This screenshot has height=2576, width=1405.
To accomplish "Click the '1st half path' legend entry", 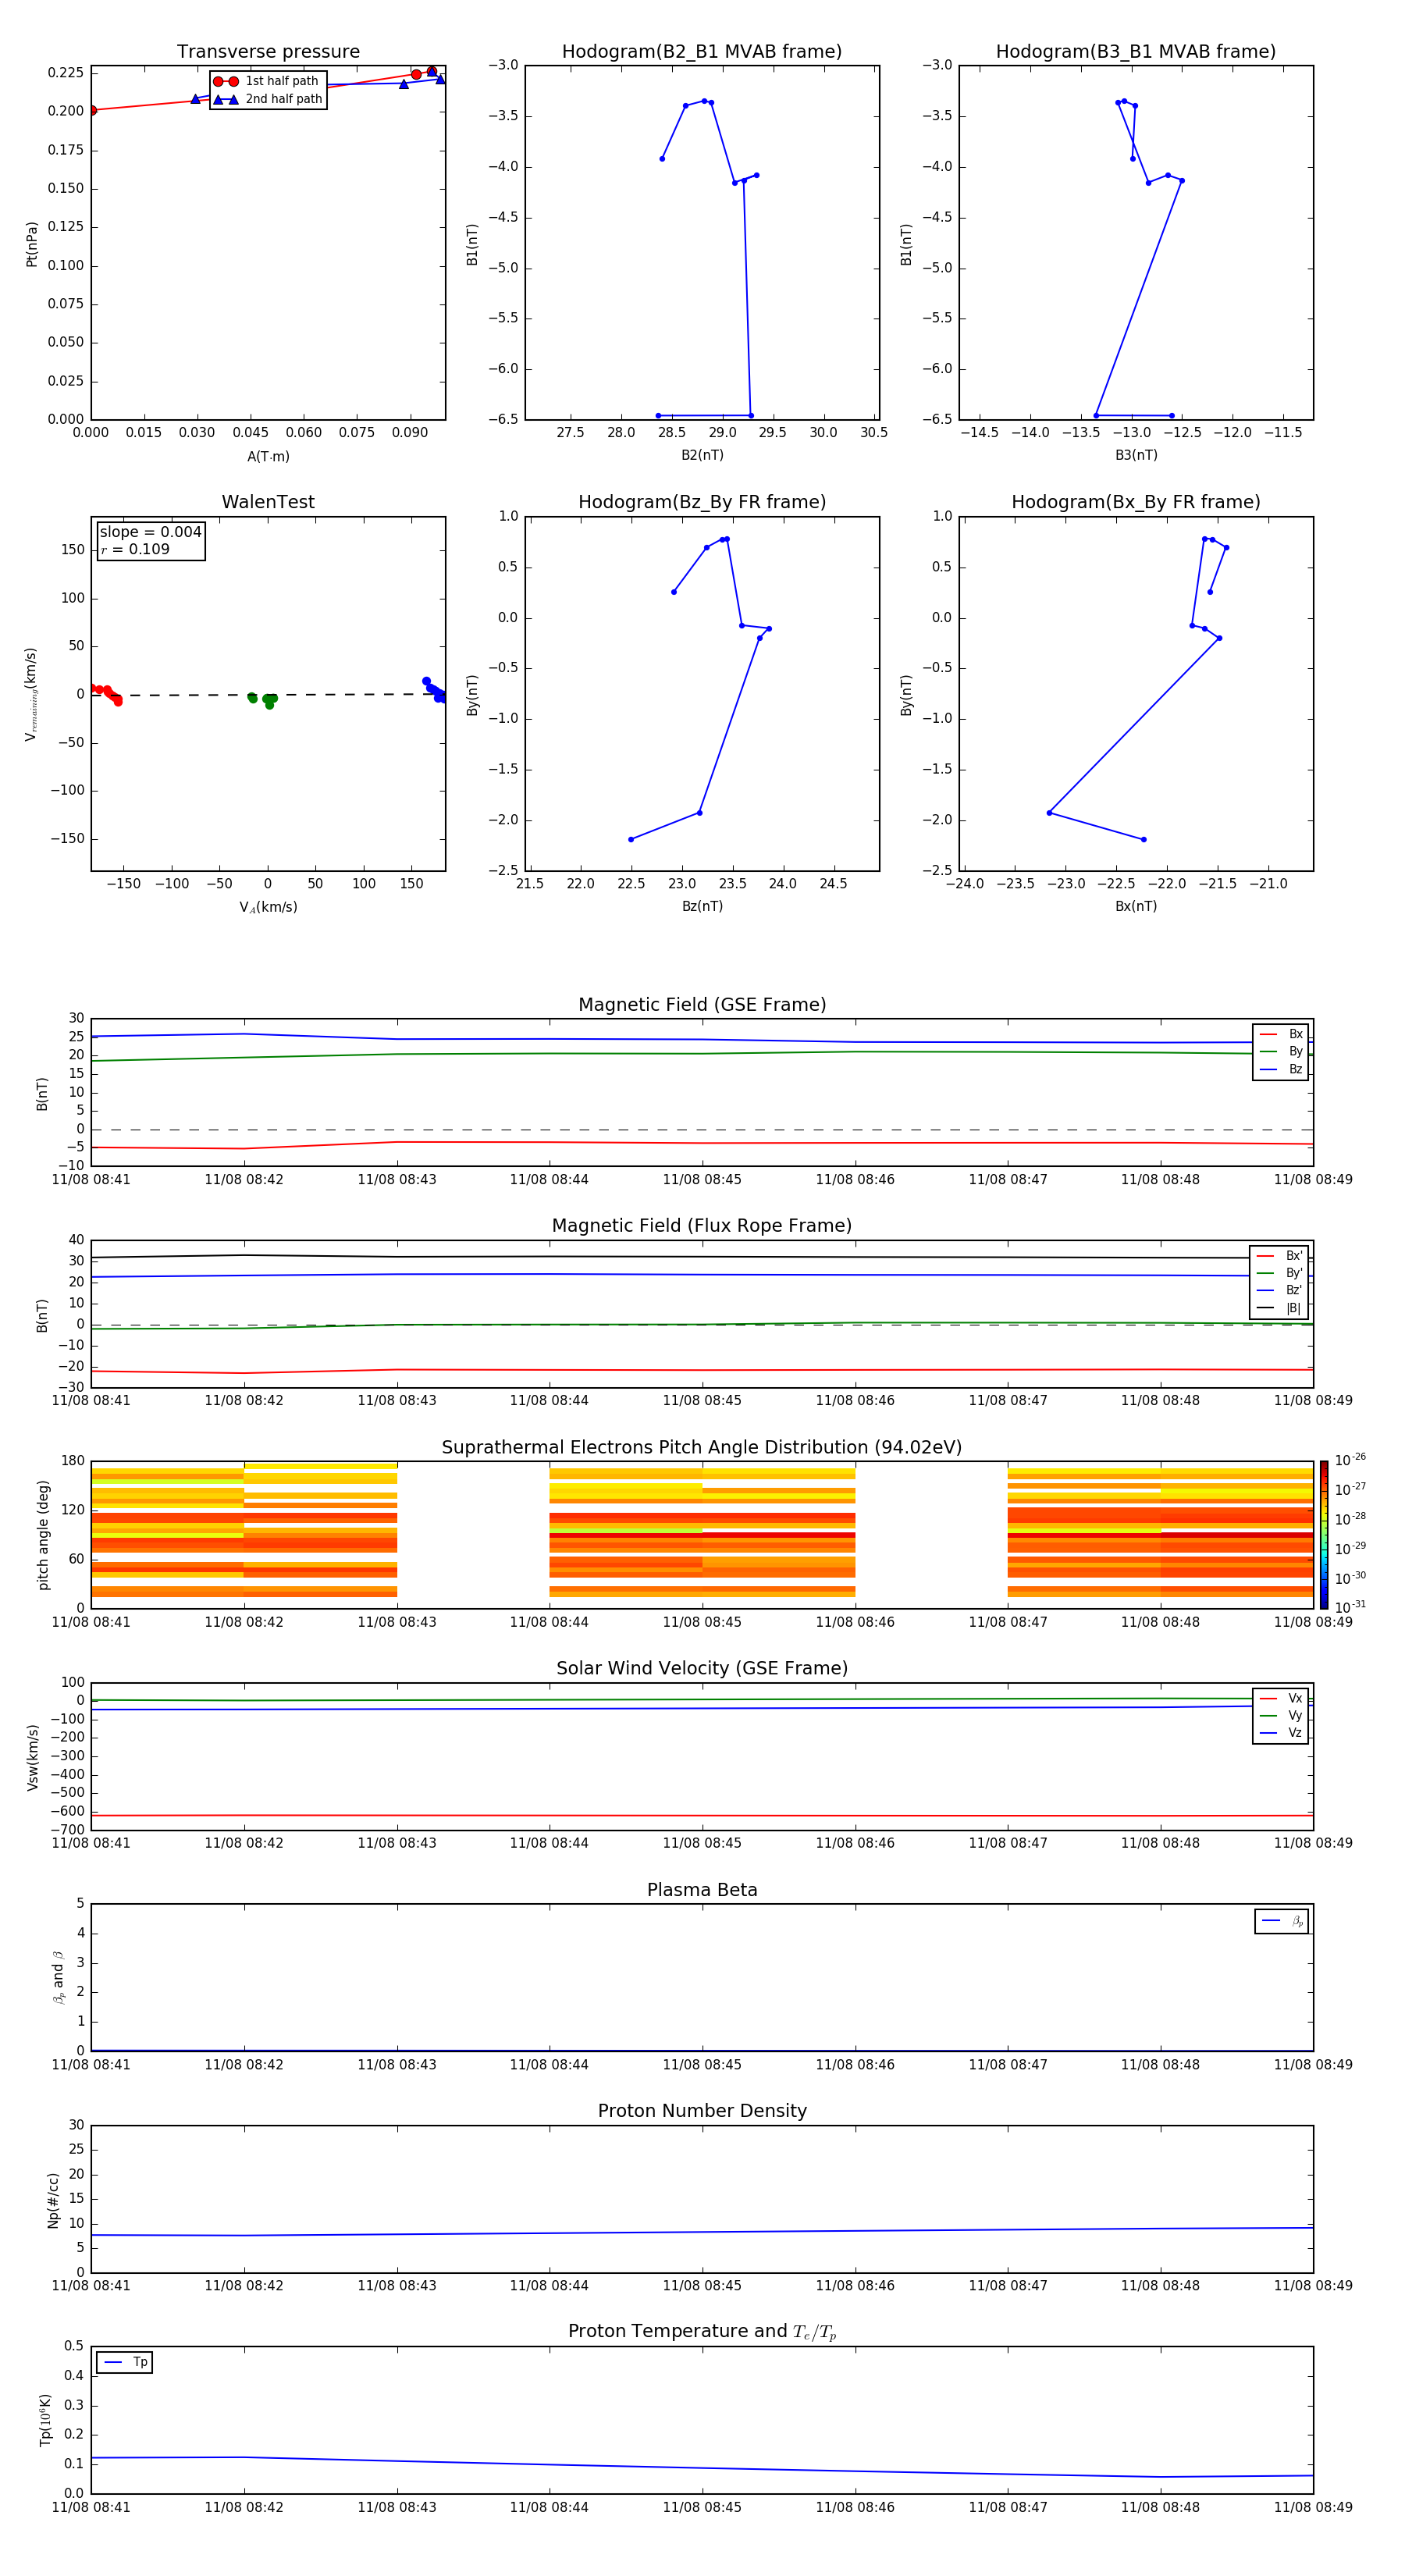I will 267,81.
